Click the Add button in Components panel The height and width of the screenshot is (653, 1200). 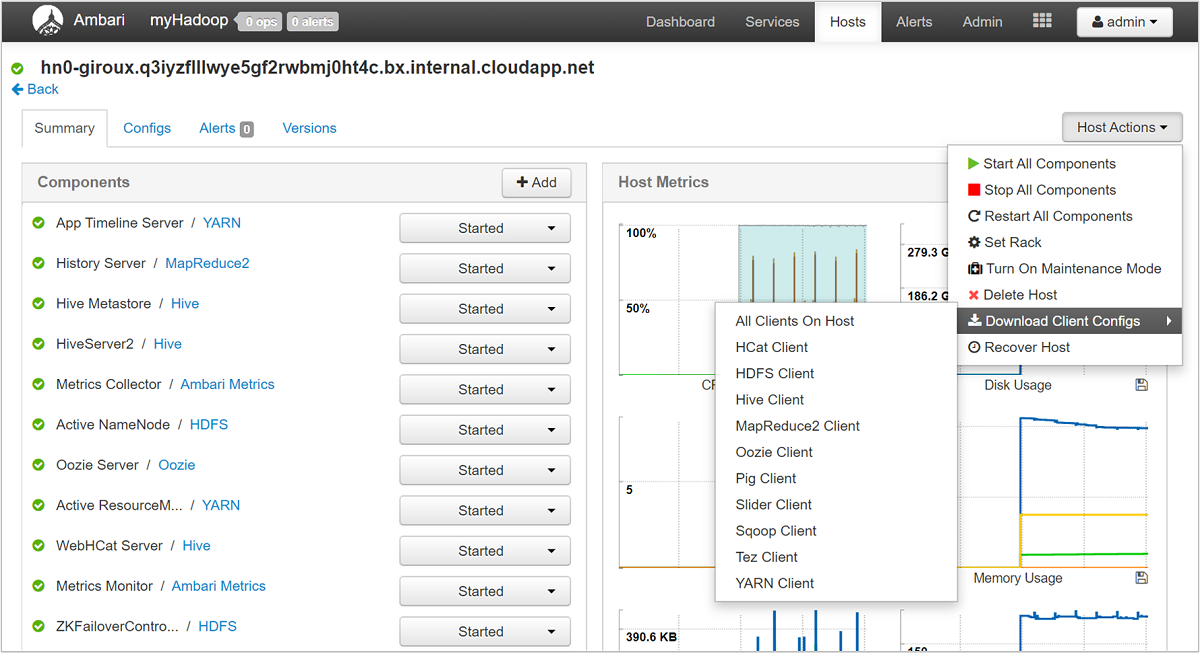click(x=536, y=182)
